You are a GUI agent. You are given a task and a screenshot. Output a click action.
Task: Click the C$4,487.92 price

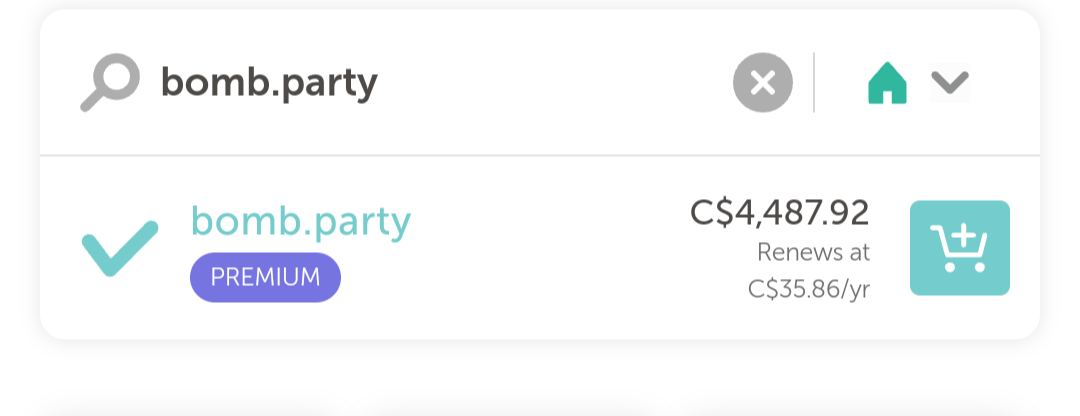point(779,212)
